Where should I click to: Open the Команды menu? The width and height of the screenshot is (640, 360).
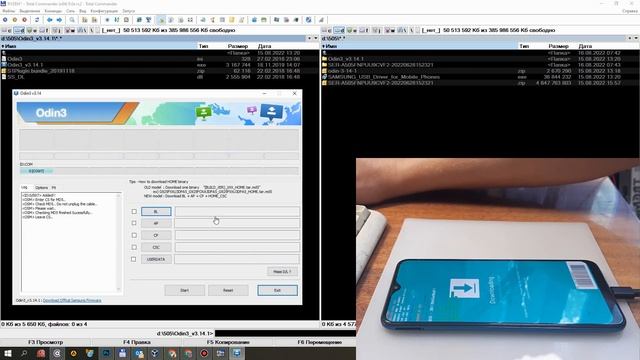click(x=53, y=11)
